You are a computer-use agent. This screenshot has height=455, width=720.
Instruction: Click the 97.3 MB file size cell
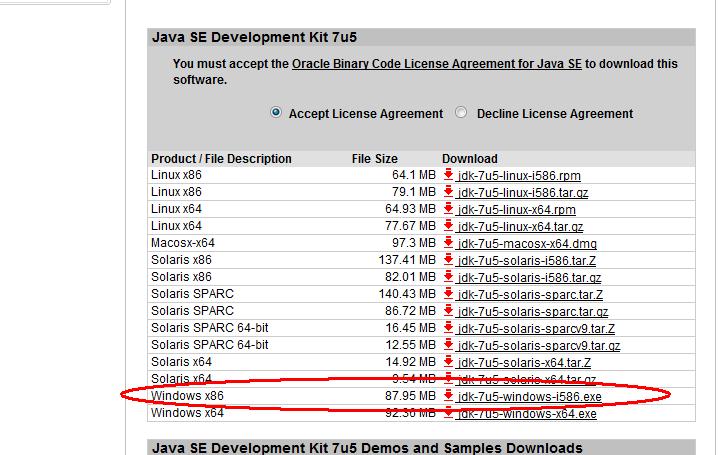point(414,242)
